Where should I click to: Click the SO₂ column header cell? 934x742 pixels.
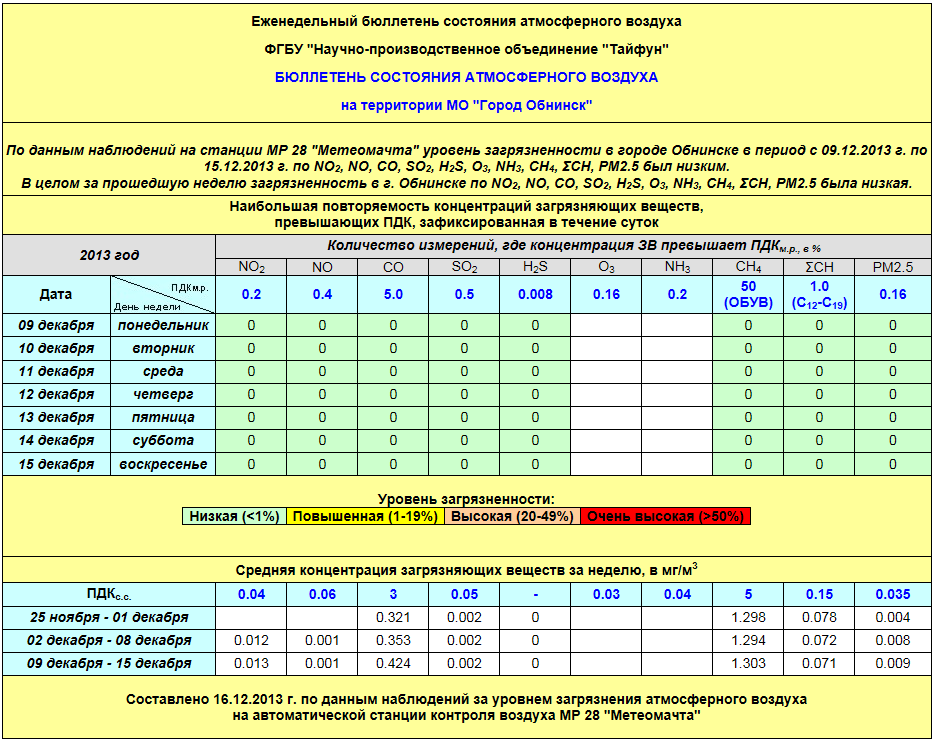click(x=464, y=267)
